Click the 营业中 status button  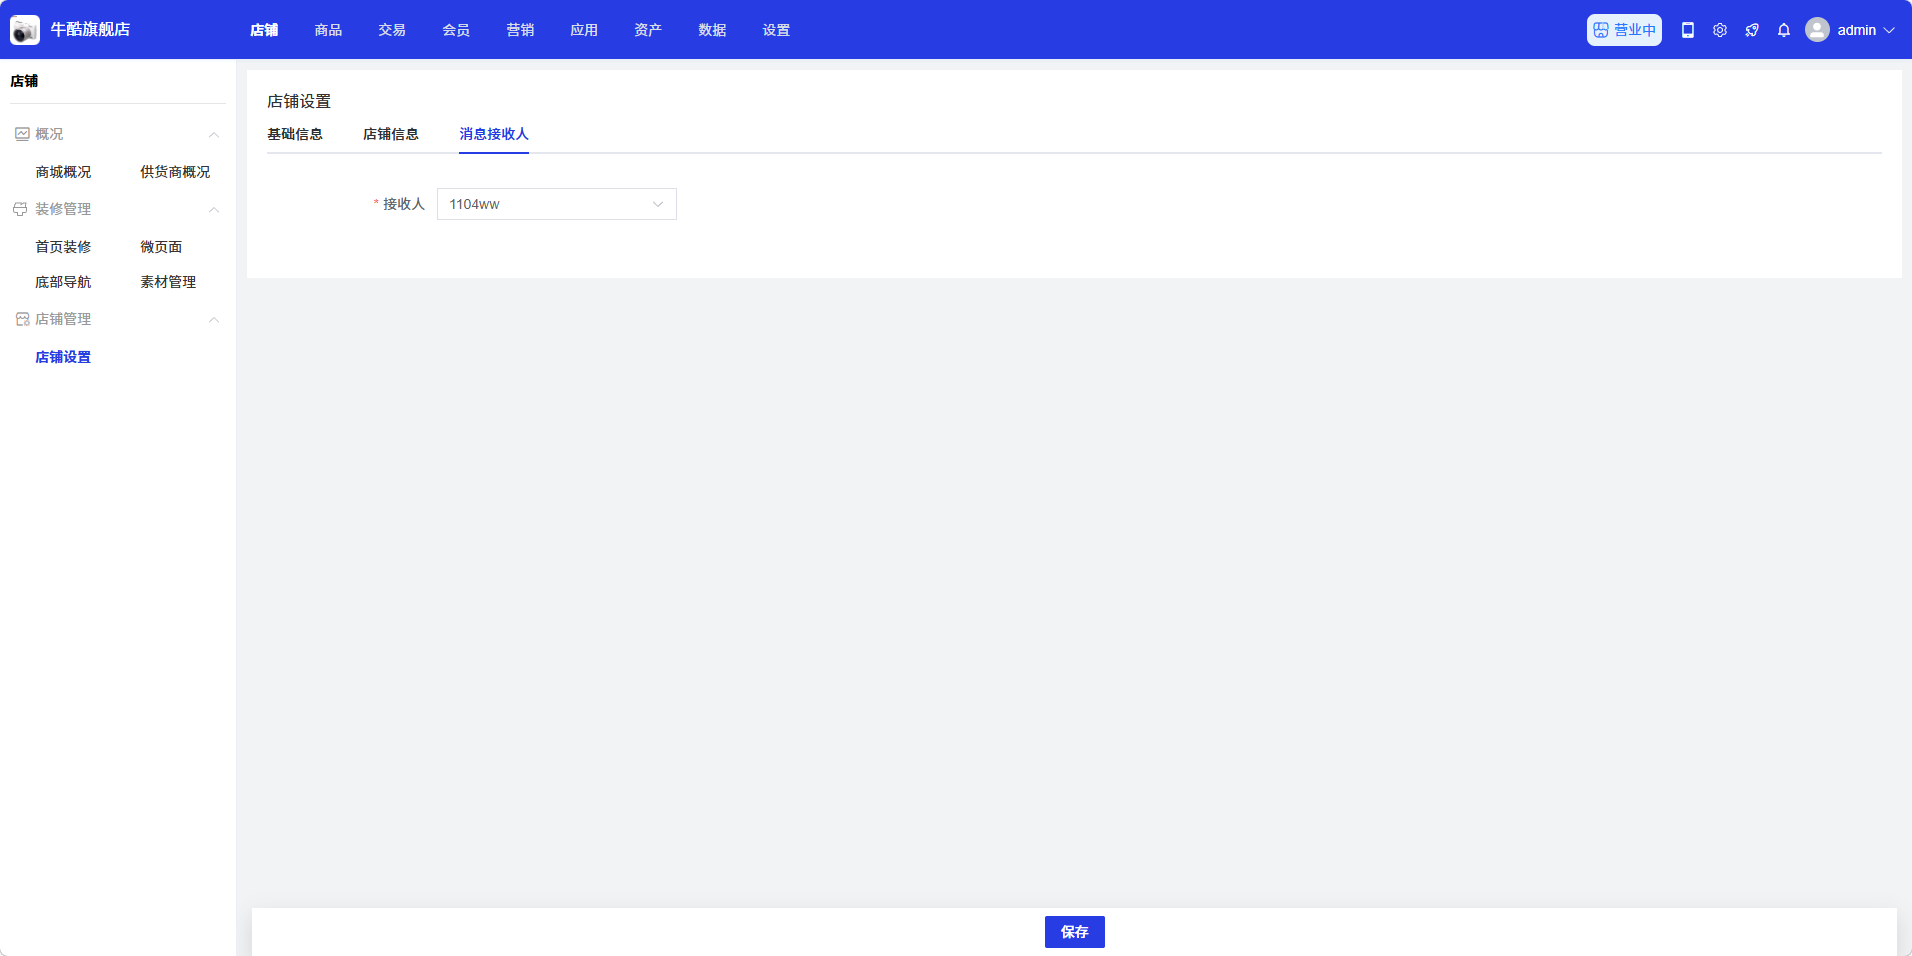1624,30
